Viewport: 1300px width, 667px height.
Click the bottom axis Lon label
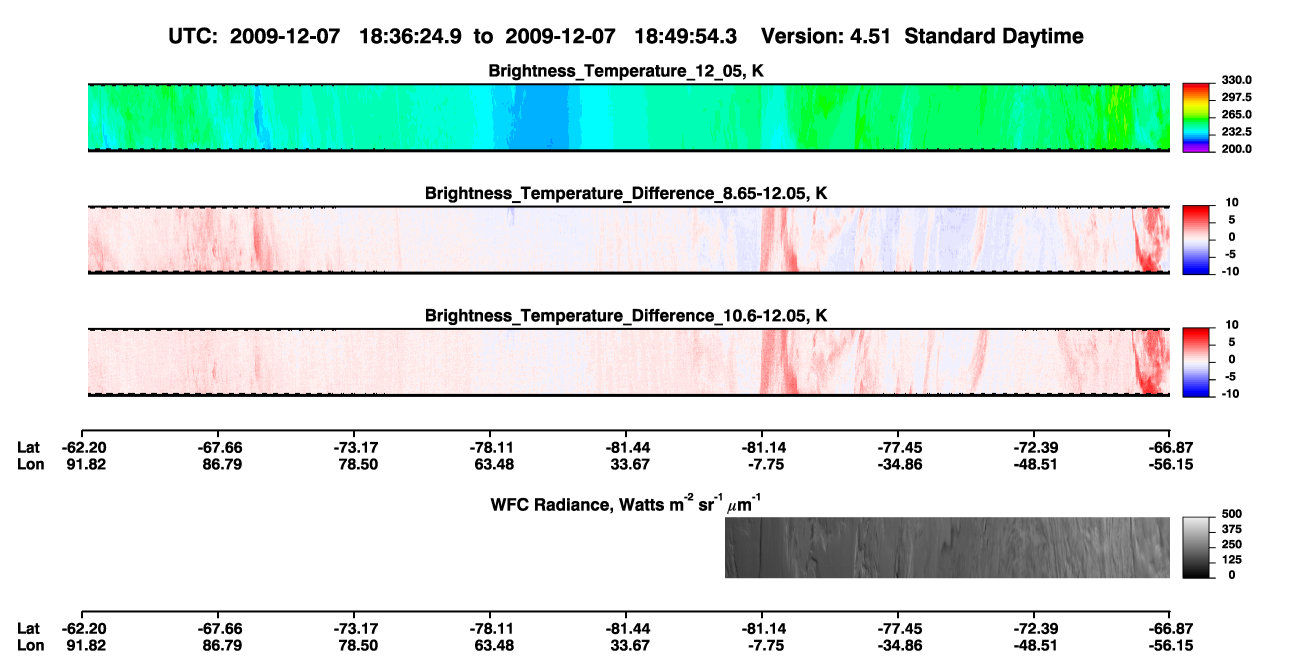tap(29, 646)
